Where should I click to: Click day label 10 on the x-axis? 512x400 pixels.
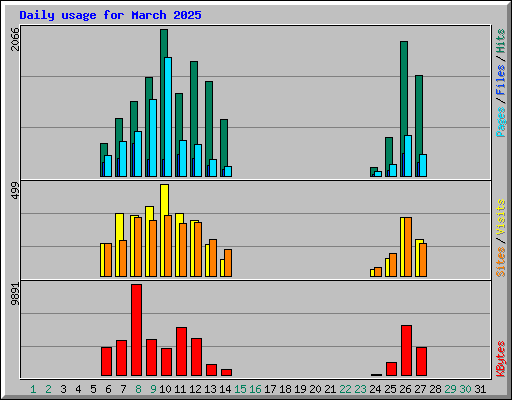coord(165,389)
